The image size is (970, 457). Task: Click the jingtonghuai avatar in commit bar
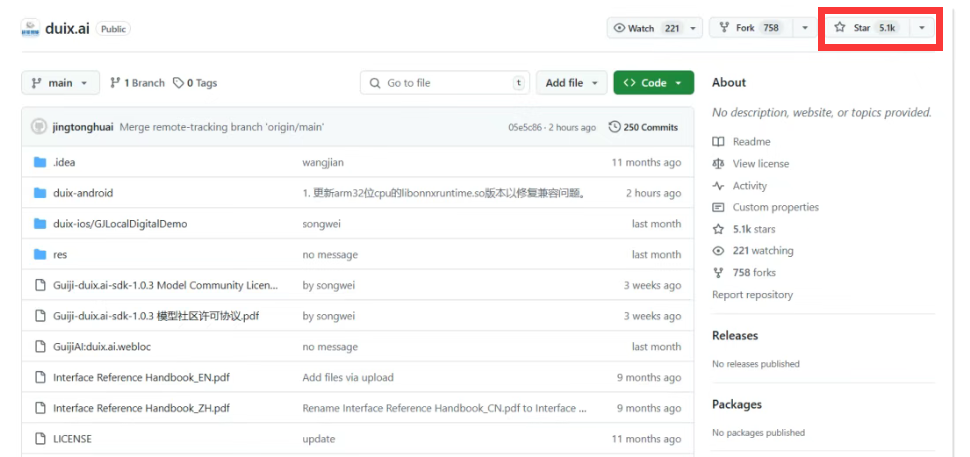point(38,127)
